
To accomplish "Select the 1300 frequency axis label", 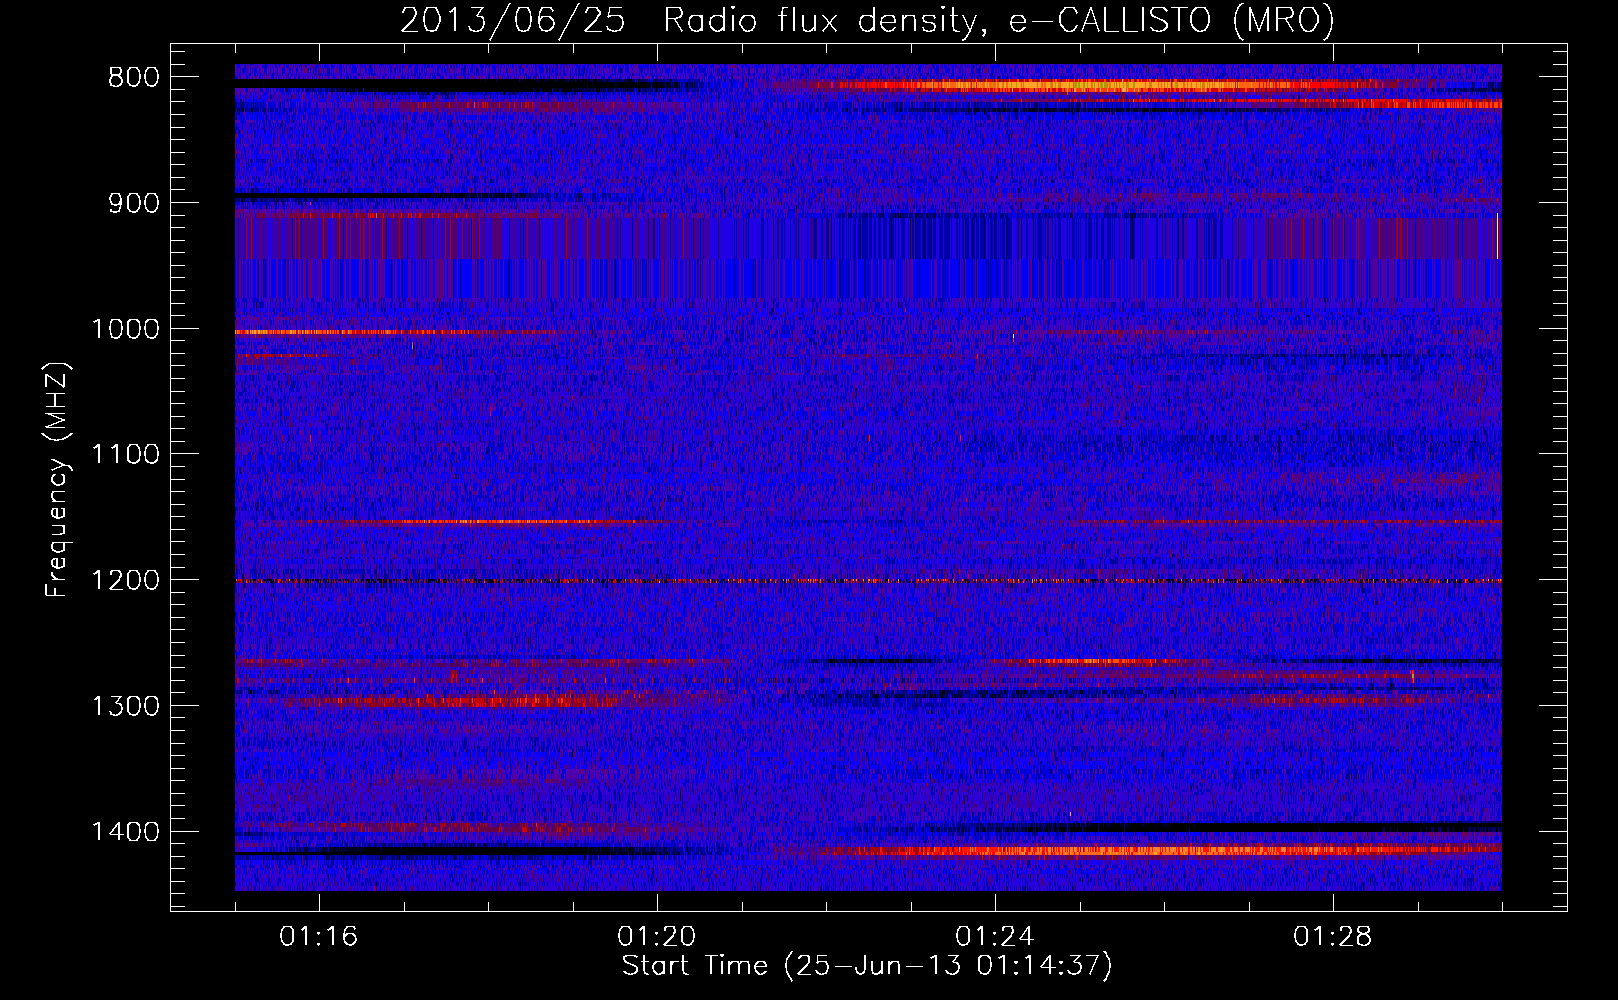I will (x=125, y=707).
